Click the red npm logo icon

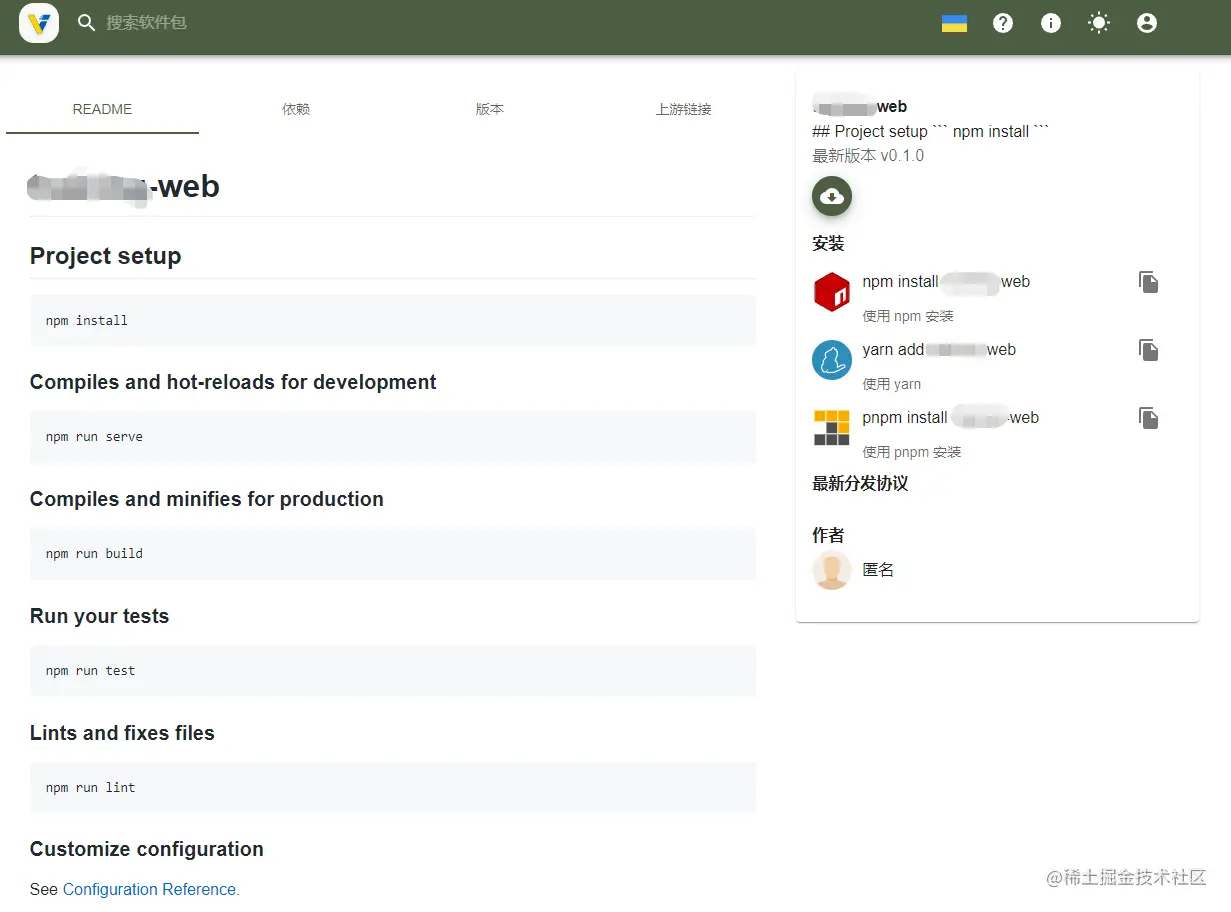tap(832, 292)
